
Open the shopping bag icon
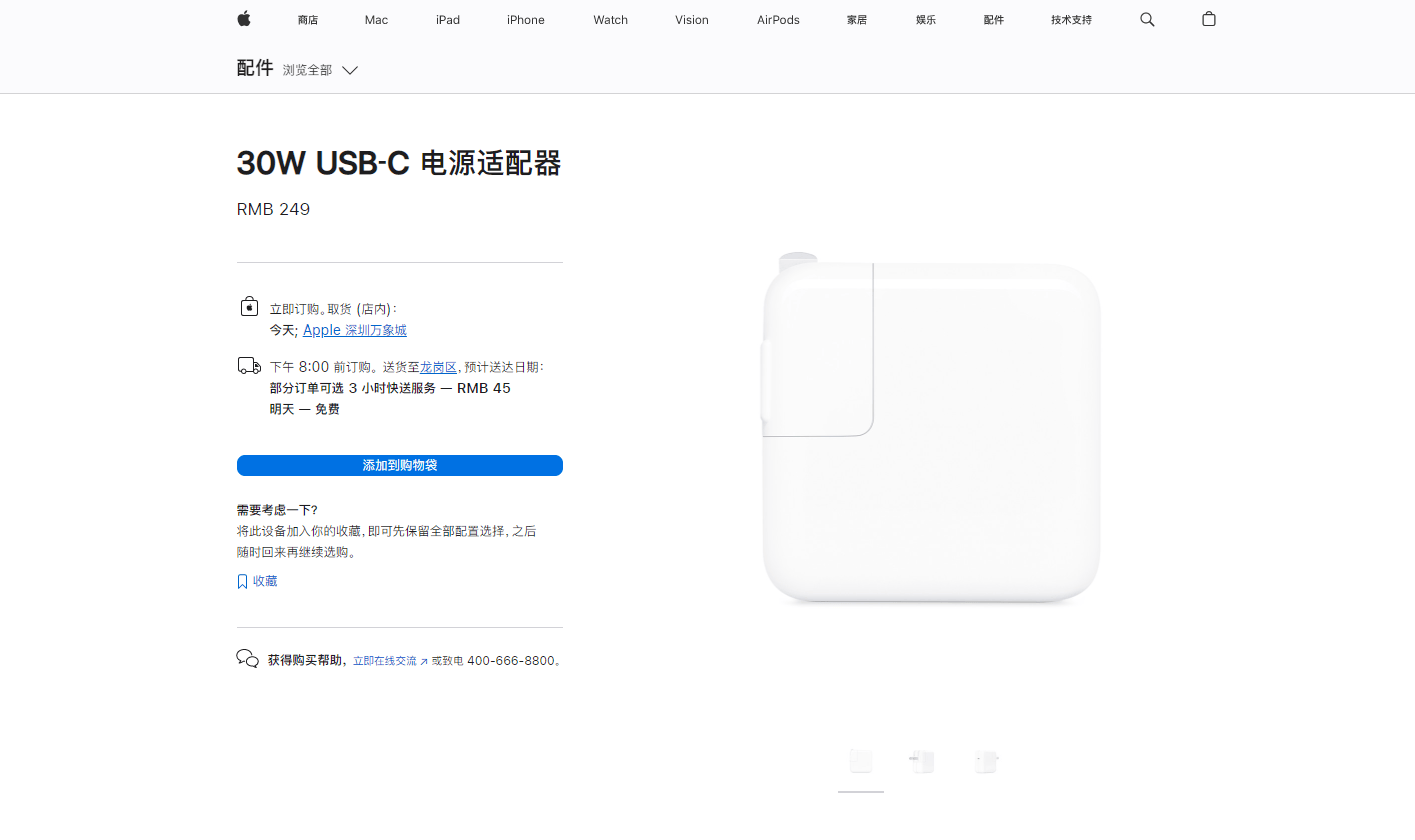(1209, 19)
